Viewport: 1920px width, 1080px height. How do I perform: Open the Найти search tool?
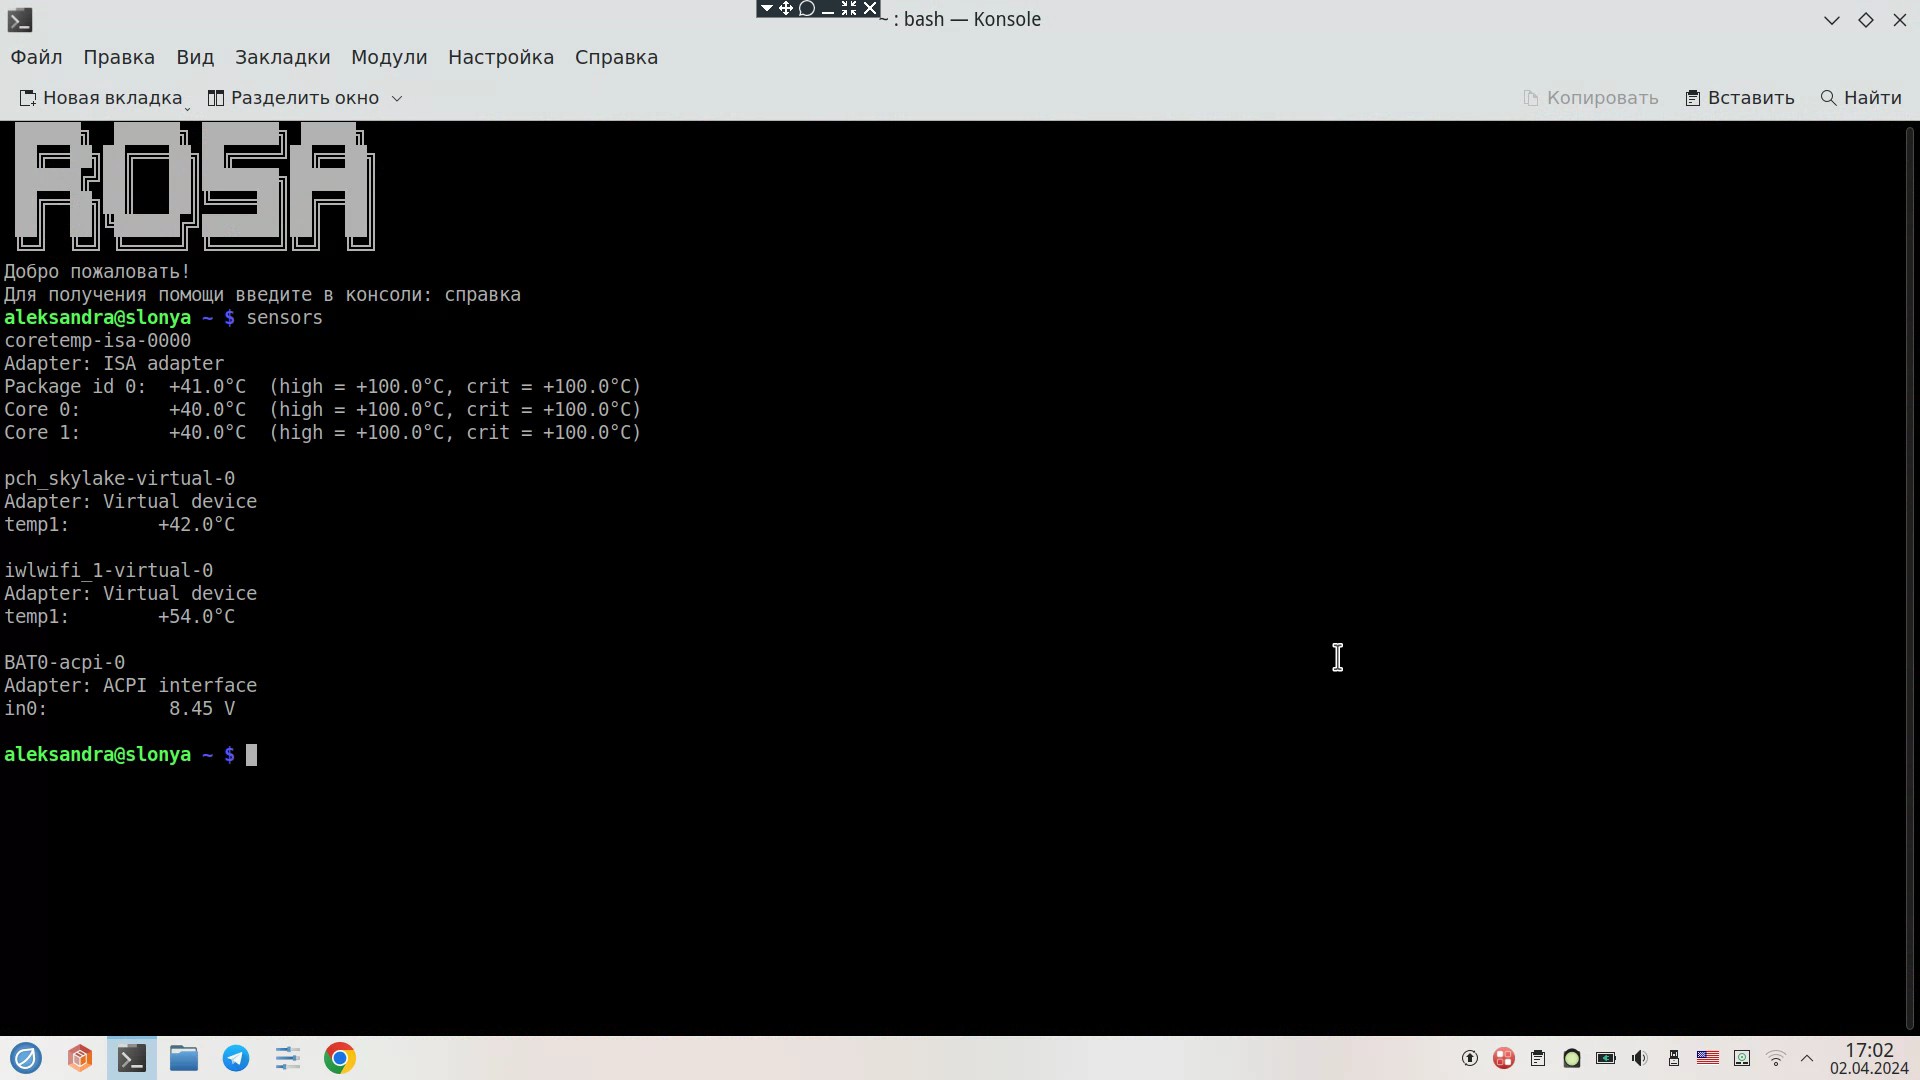coord(1861,98)
